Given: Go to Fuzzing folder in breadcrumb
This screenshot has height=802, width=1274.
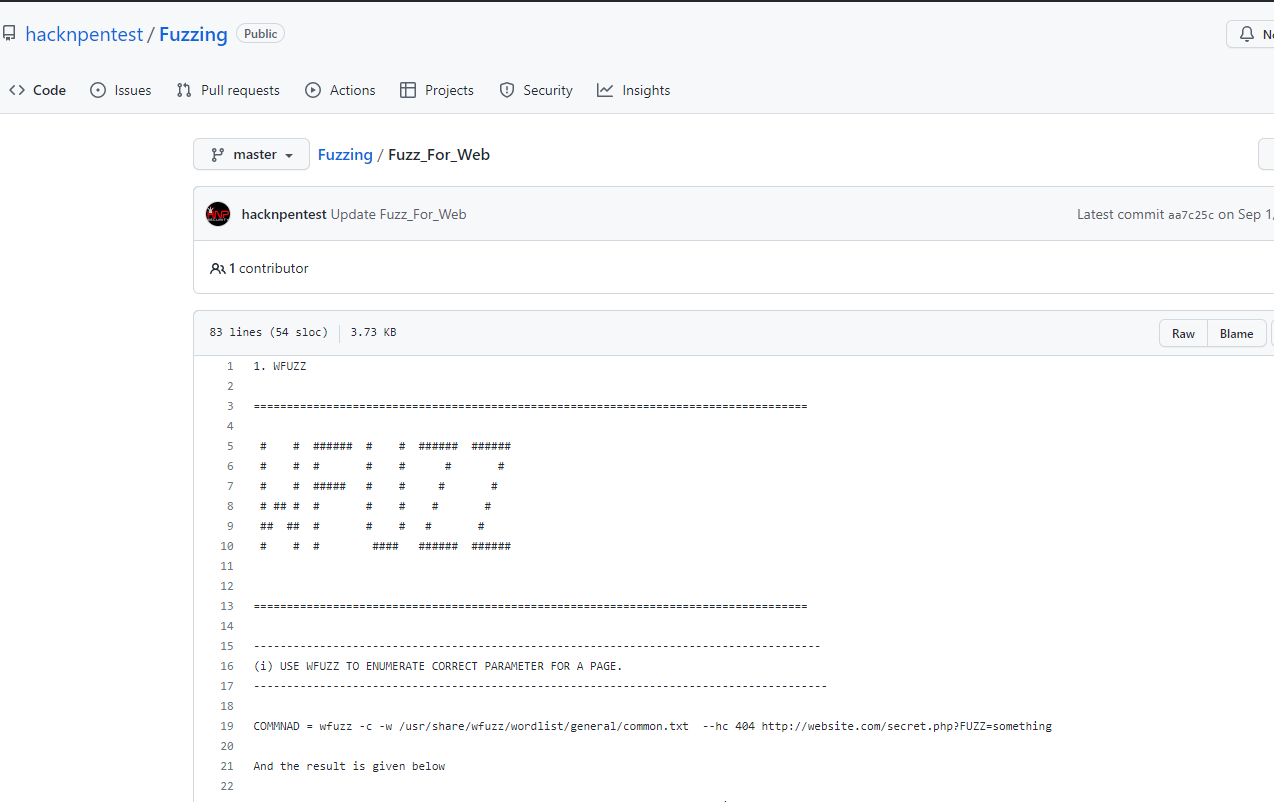Looking at the screenshot, I should 345,155.
